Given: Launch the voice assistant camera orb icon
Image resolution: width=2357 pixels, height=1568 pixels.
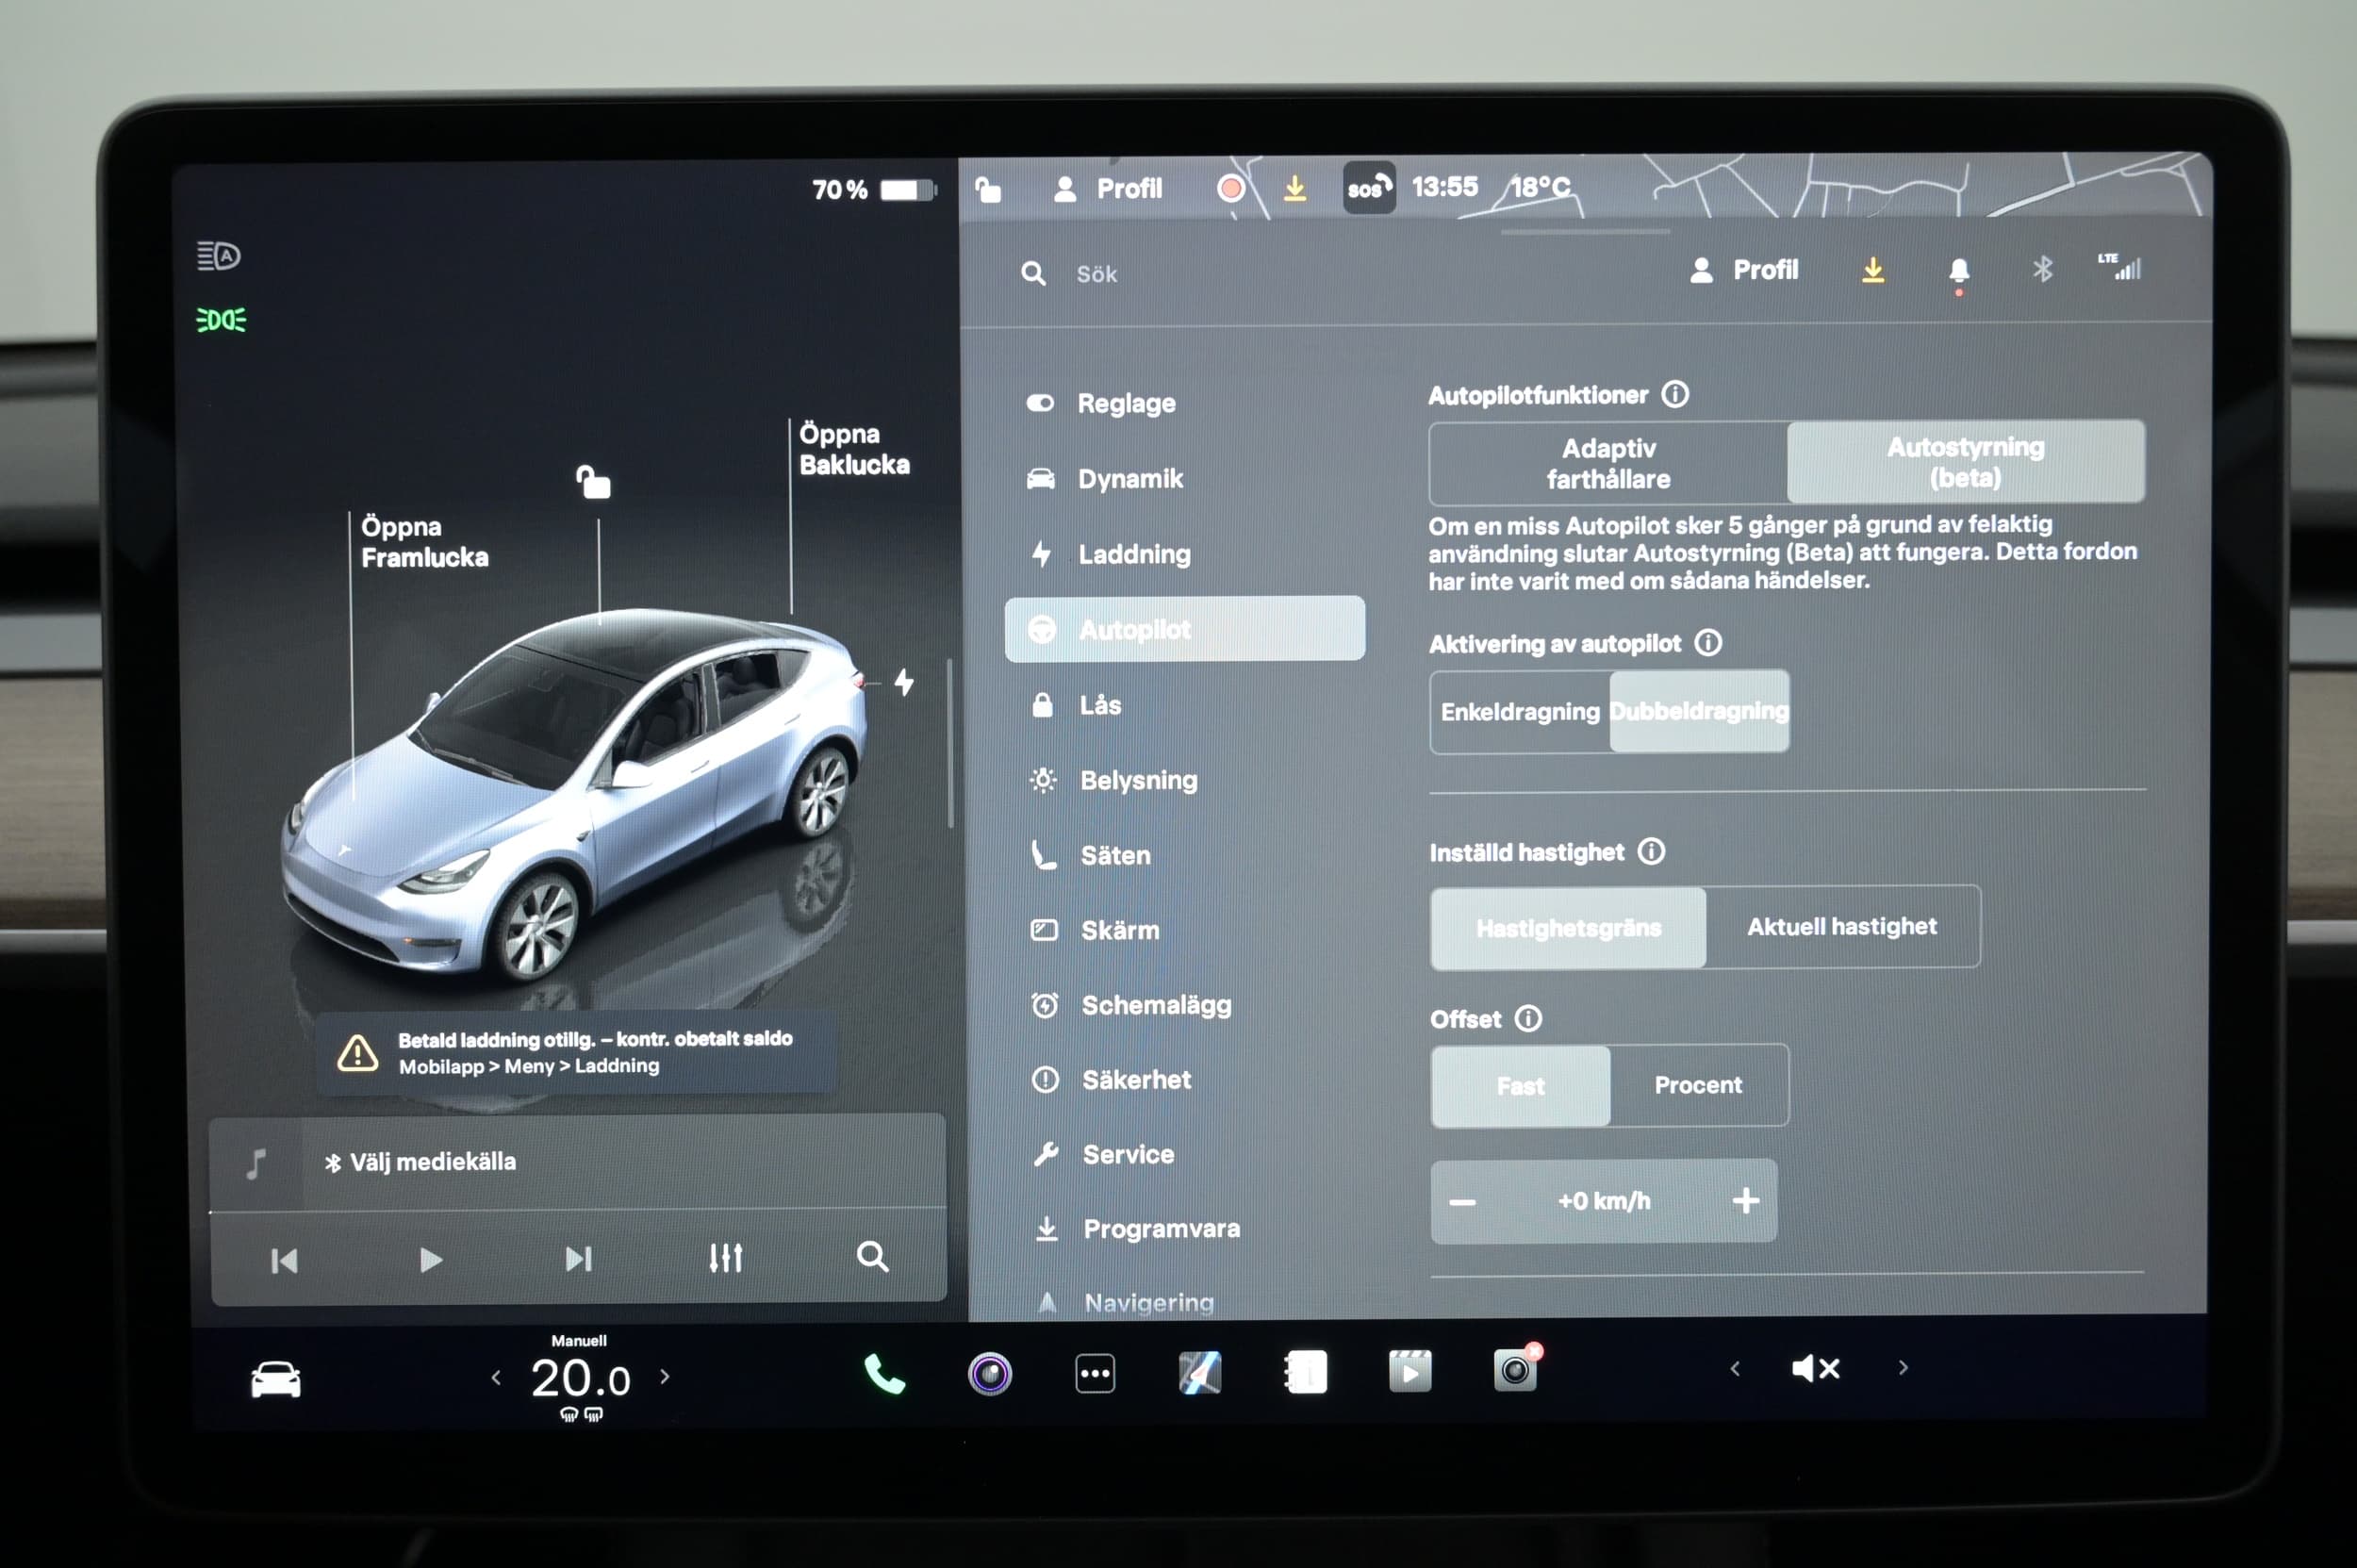Looking at the screenshot, I should pos(990,1374).
